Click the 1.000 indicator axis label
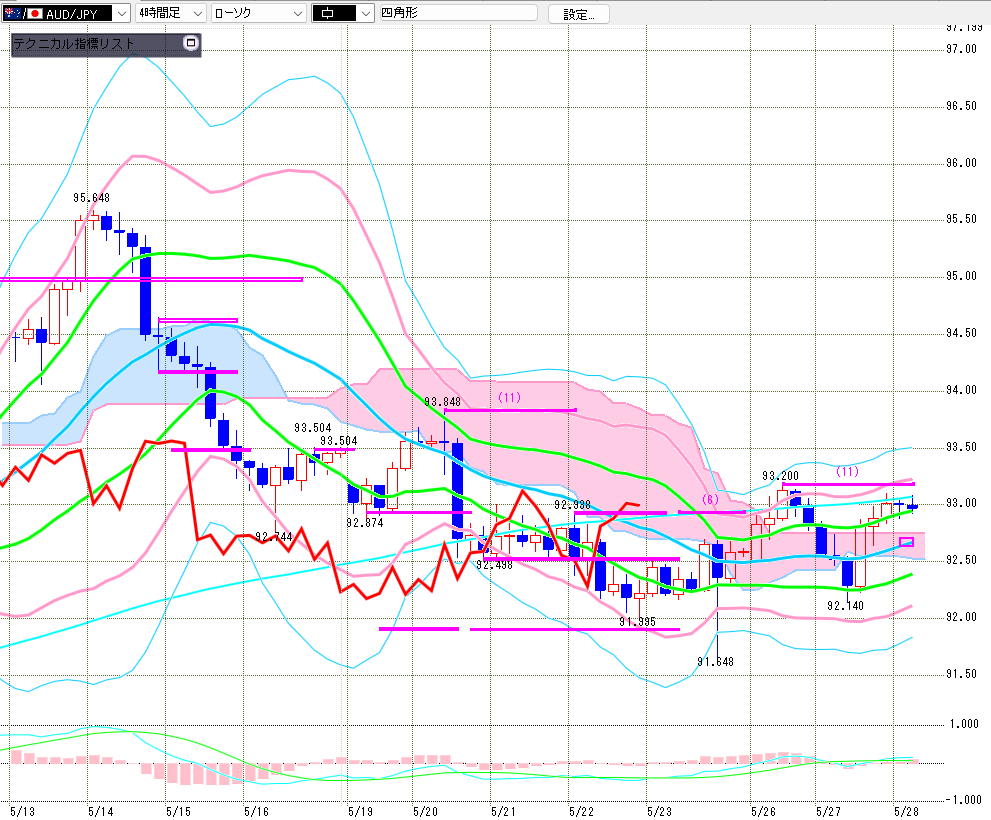The height and width of the screenshot is (820, 991). point(964,724)
